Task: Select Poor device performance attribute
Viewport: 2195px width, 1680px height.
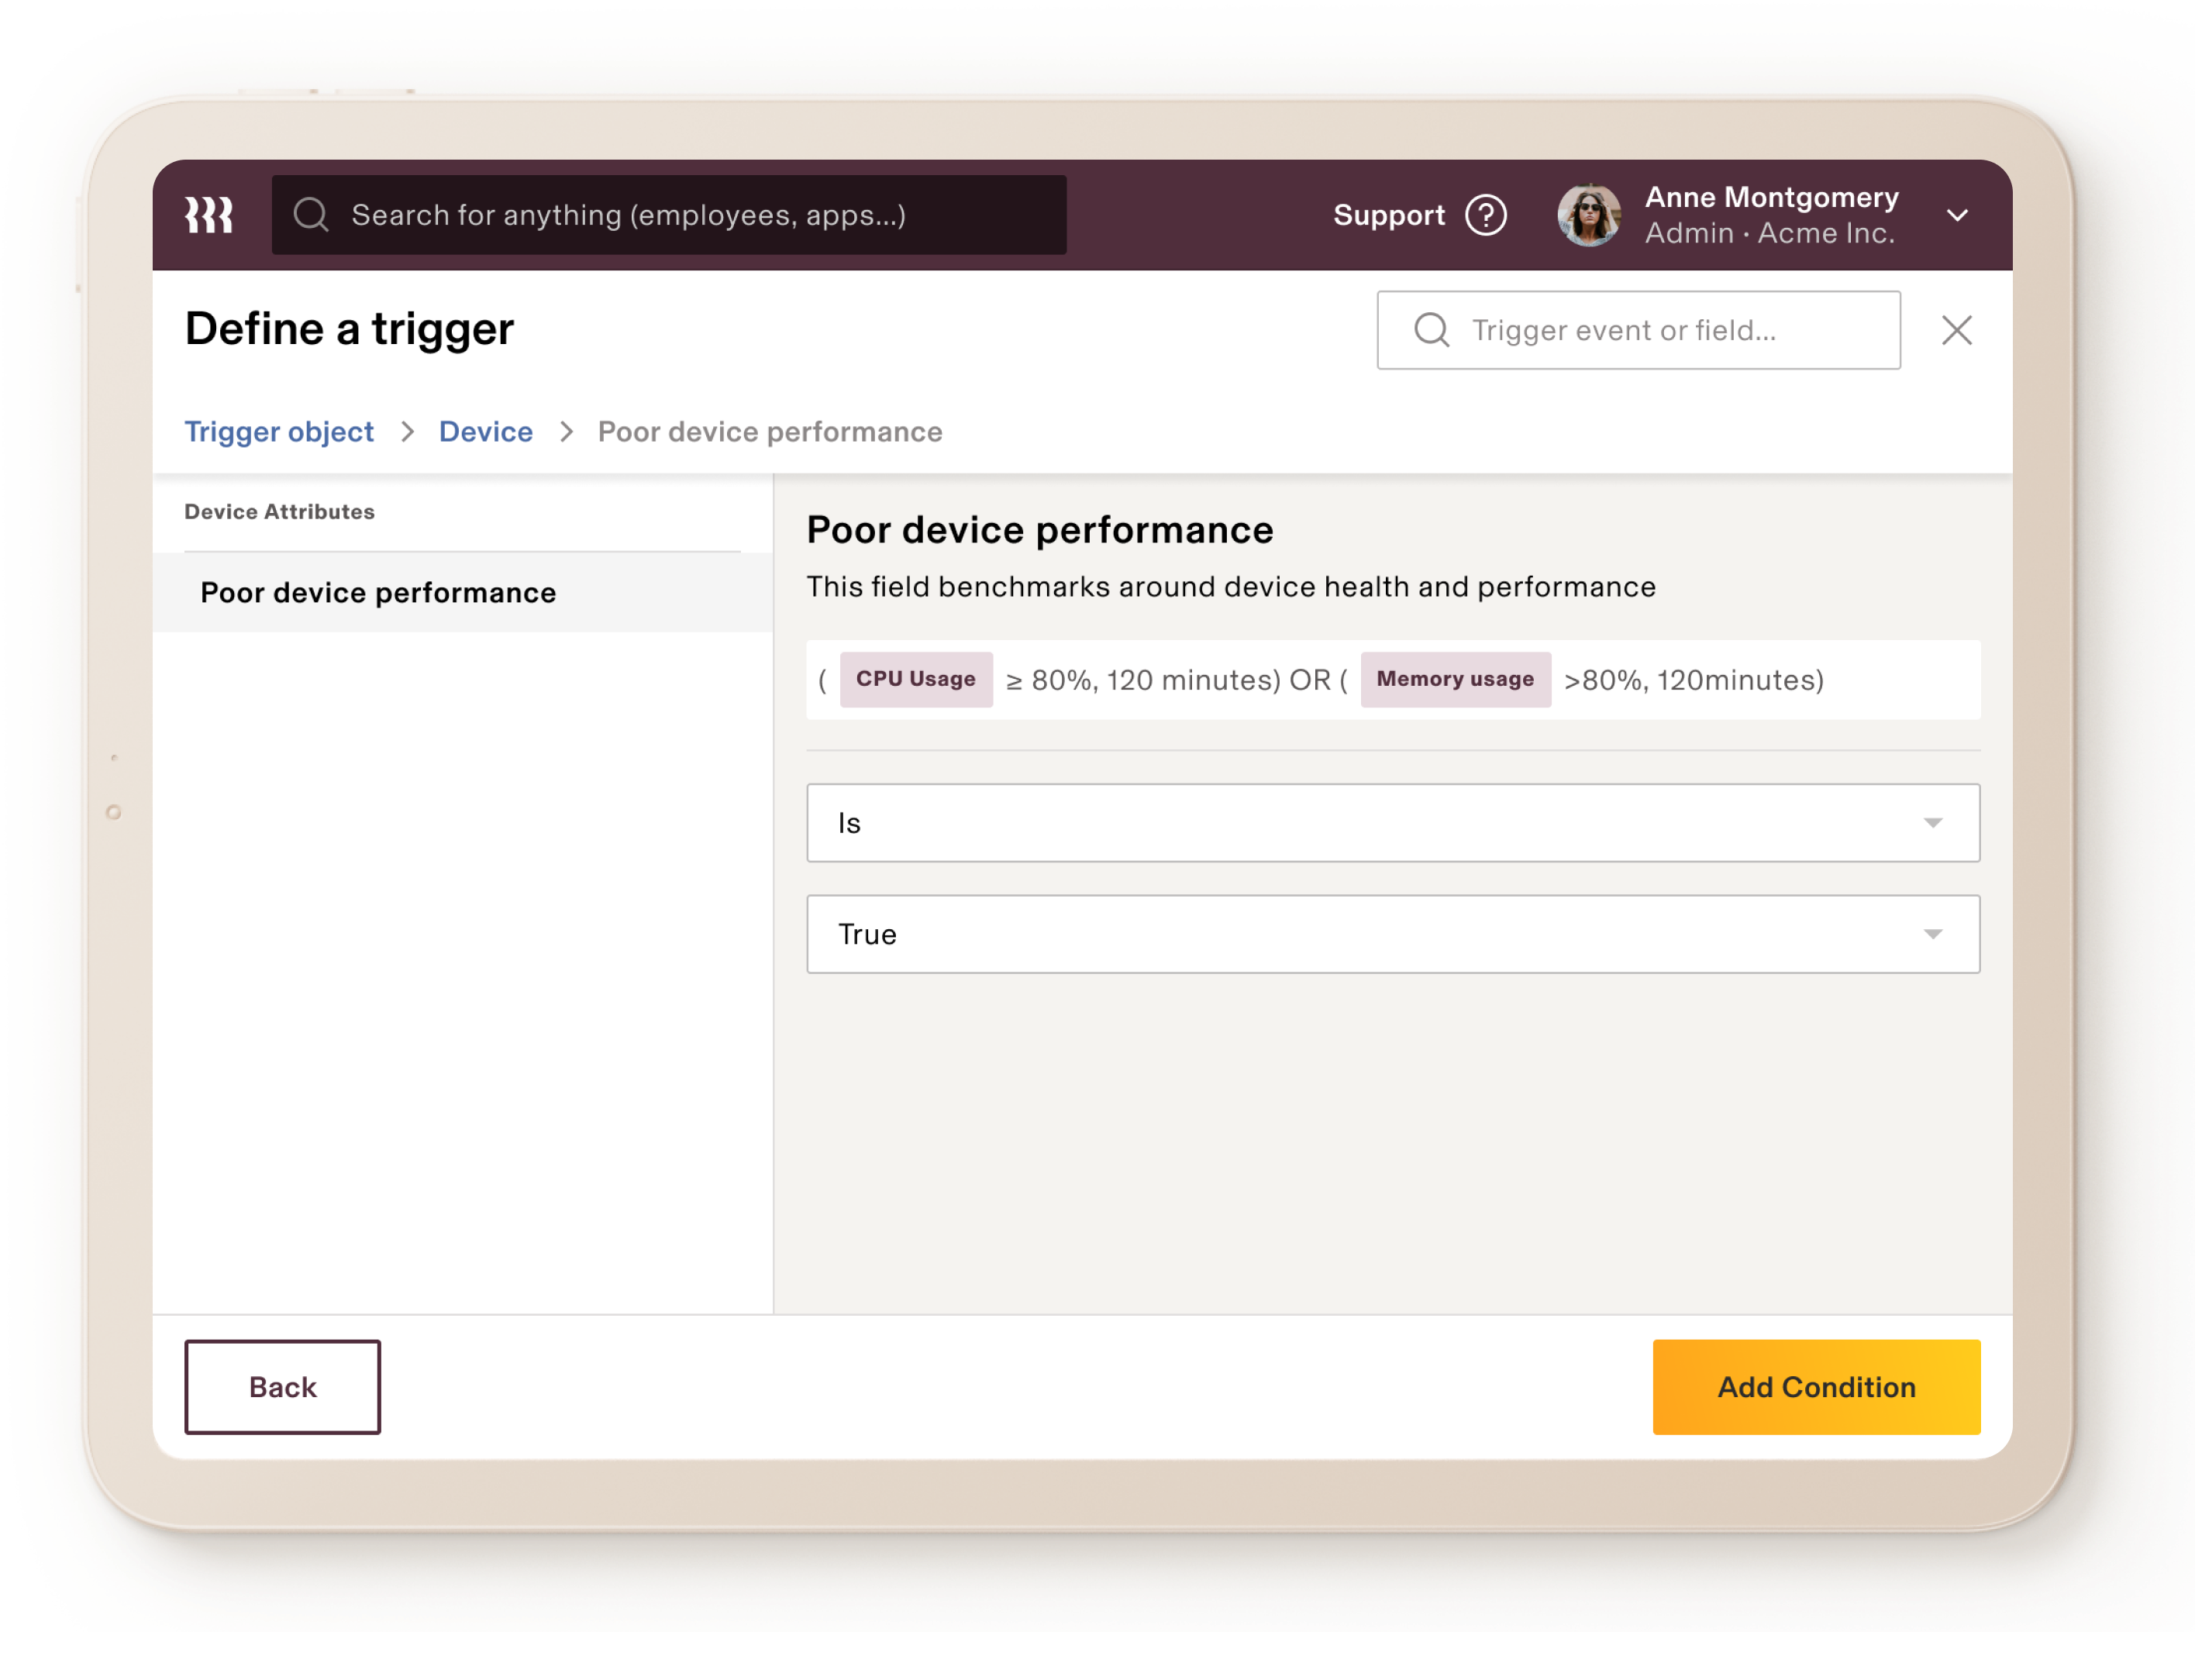Action: click(x=378, y=593)
